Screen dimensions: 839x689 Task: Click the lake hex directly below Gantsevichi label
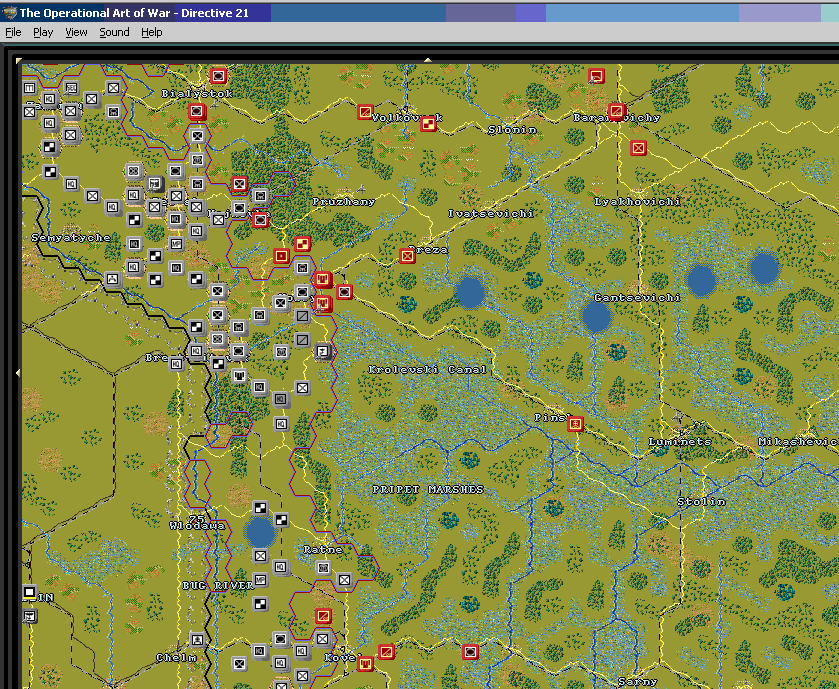(x=596, y=317)
